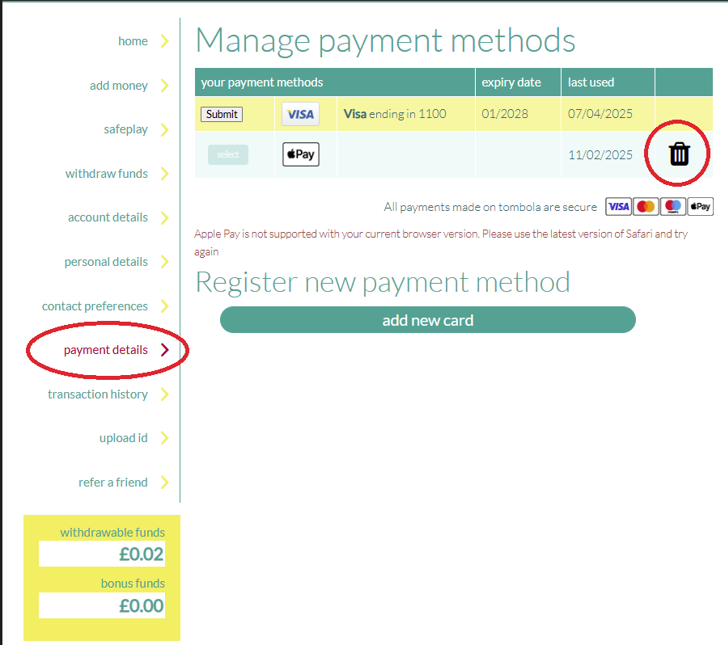Click the last used date 07/04/2025
Image resolution: width=728 pixels, height=645 pixels.
point(600,114)
